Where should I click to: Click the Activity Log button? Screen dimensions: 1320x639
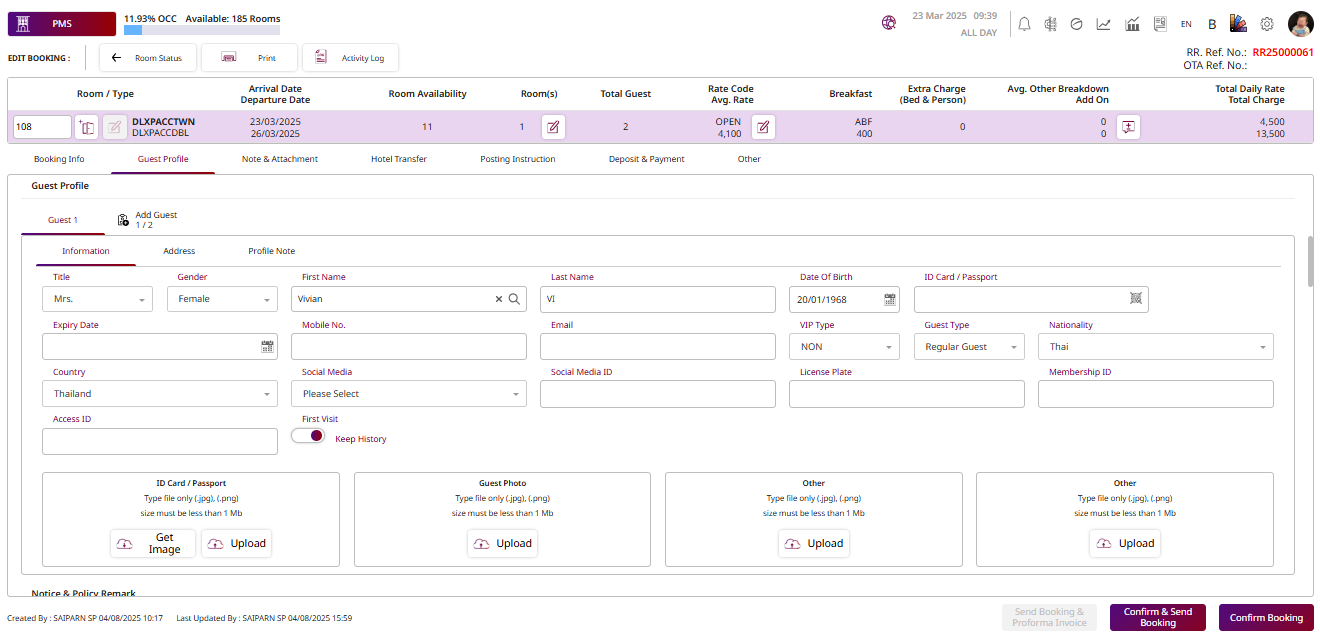tap(350, 58)
